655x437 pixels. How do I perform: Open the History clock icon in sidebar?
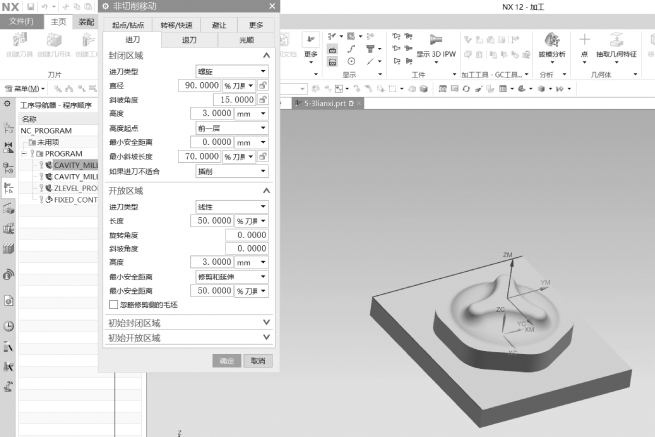(8, 325)
